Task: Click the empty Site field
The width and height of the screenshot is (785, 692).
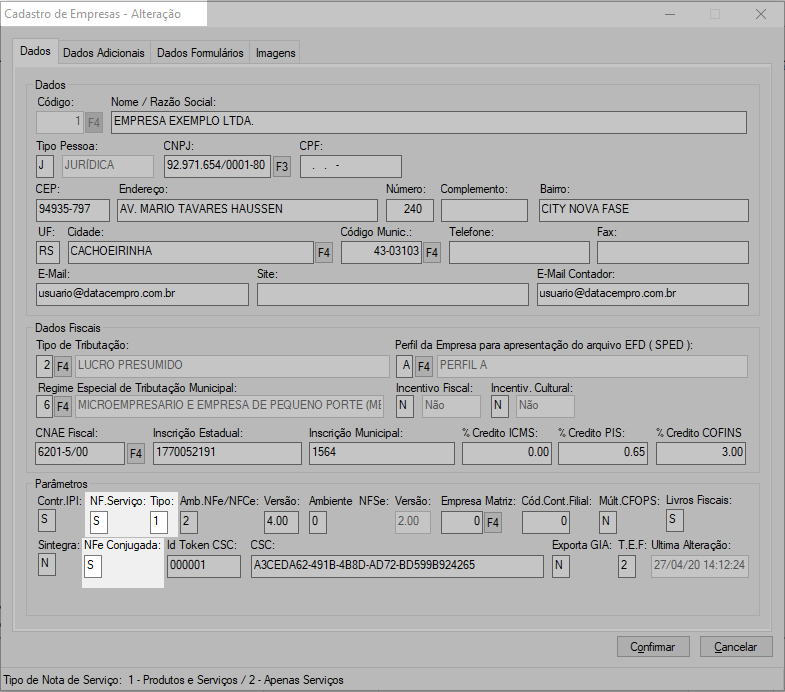Action: (x=392, y=294)
